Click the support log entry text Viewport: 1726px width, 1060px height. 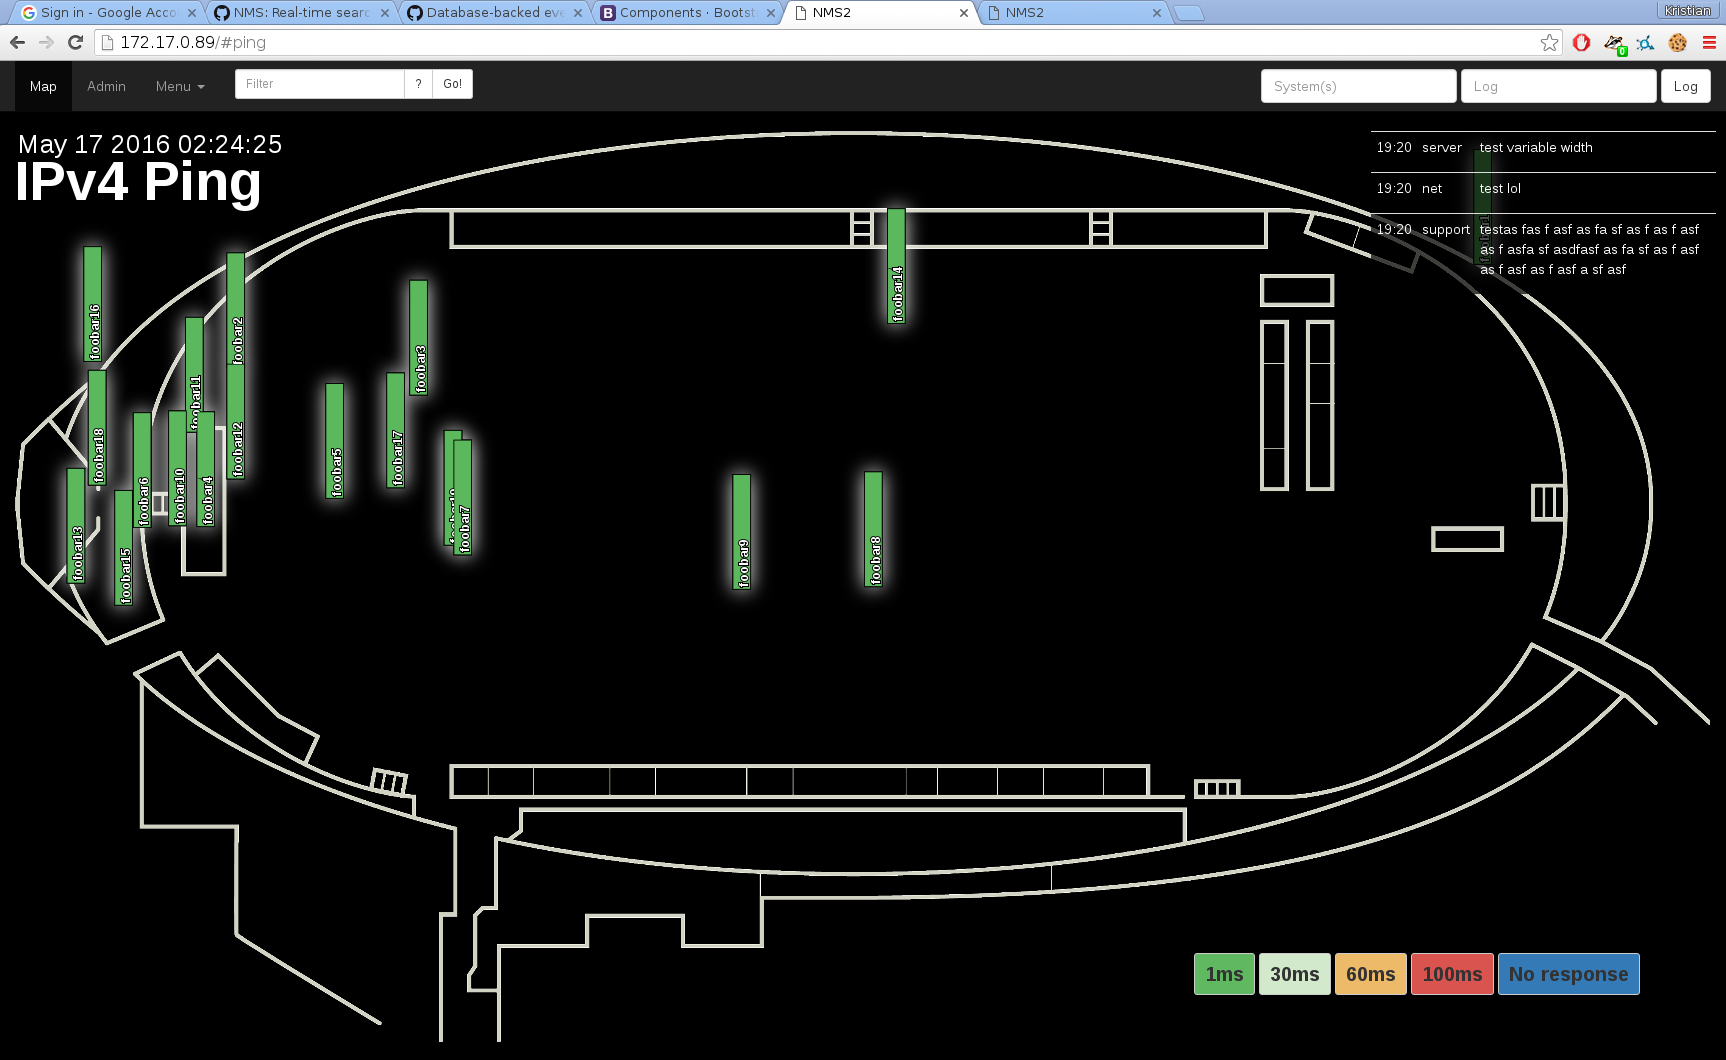pyautogui.click(x=1589, y=249)
